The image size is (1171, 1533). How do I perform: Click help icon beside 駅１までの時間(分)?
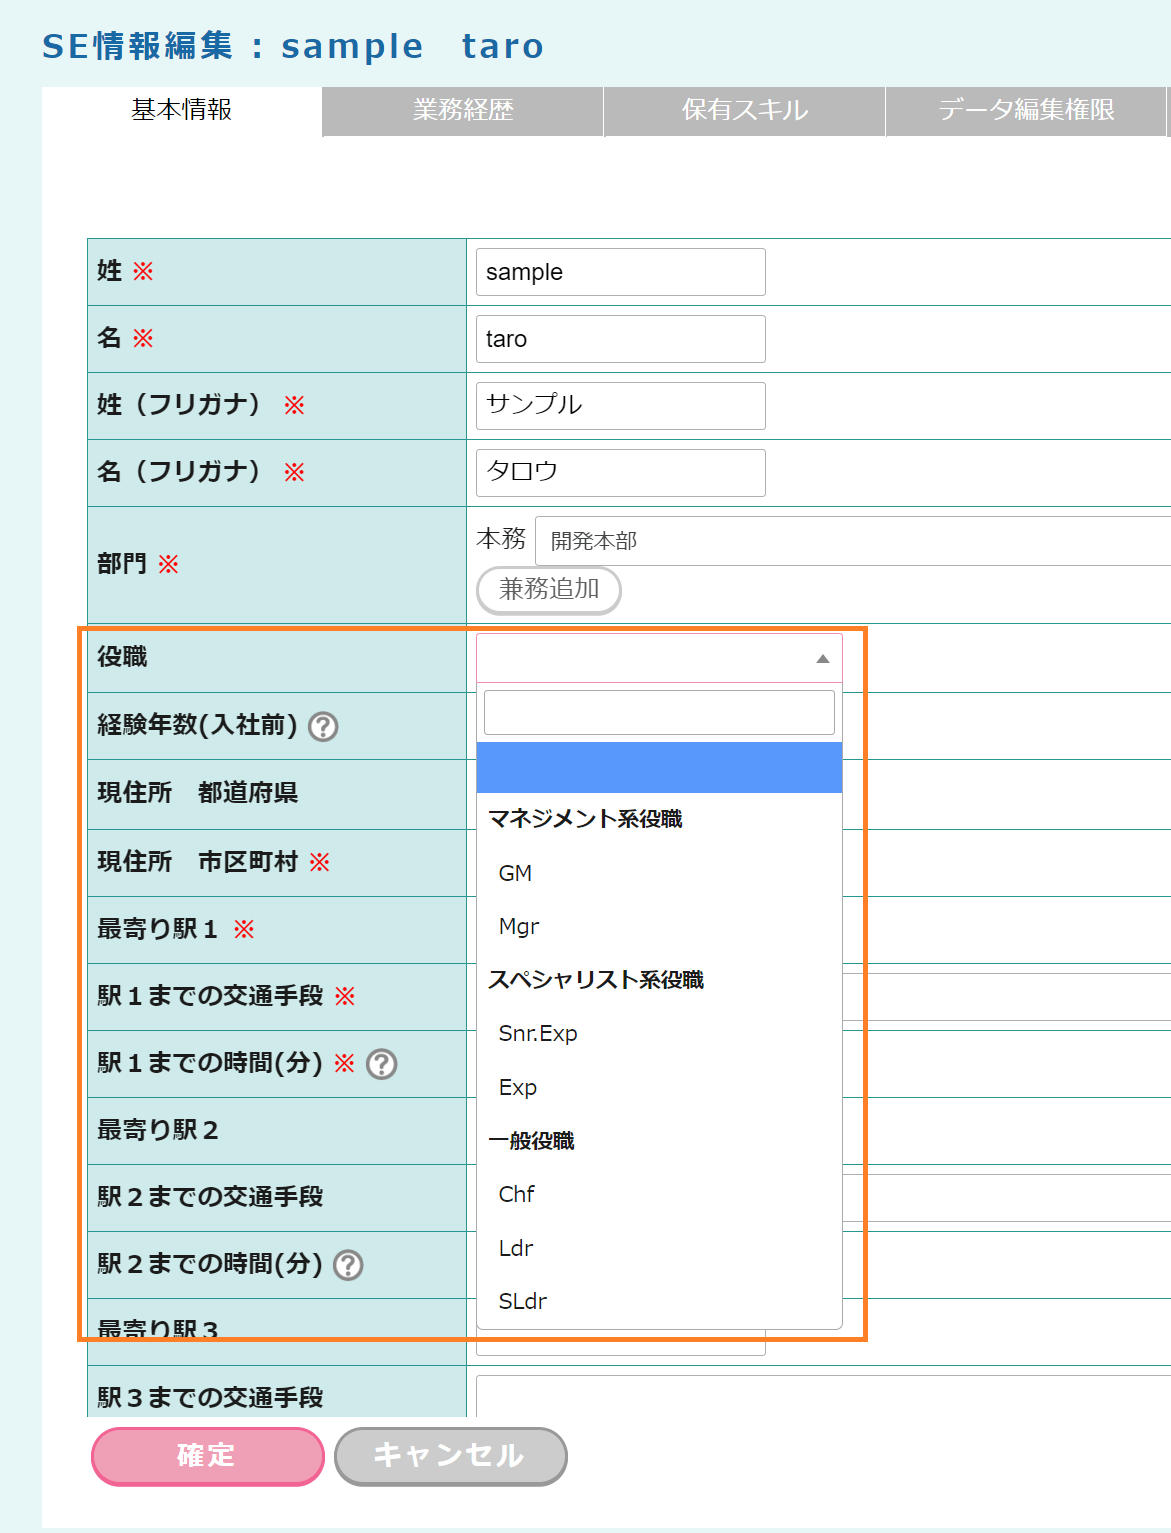(x=382, y=1064)
